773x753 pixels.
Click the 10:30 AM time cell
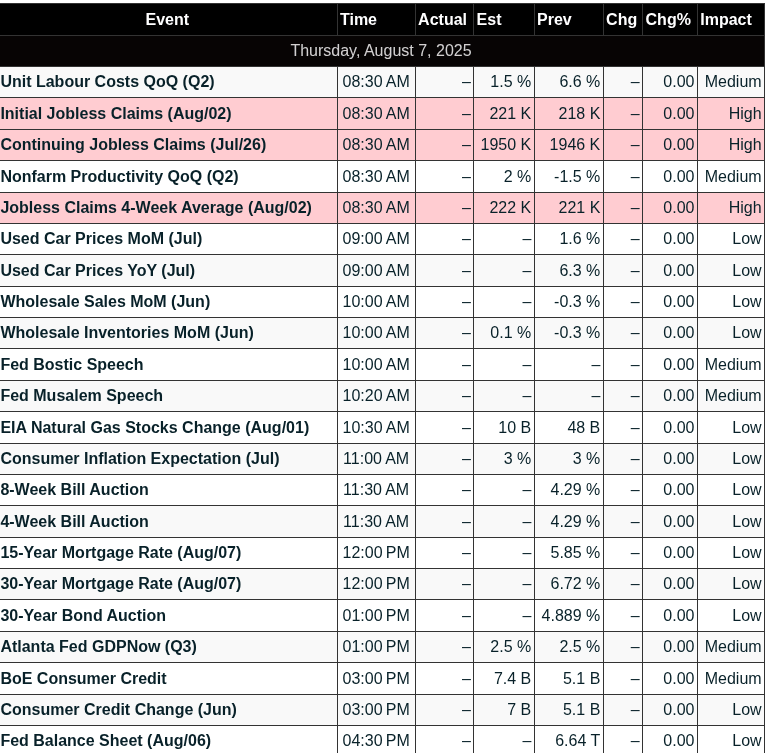pyautogui.click(x=376, y=427)
